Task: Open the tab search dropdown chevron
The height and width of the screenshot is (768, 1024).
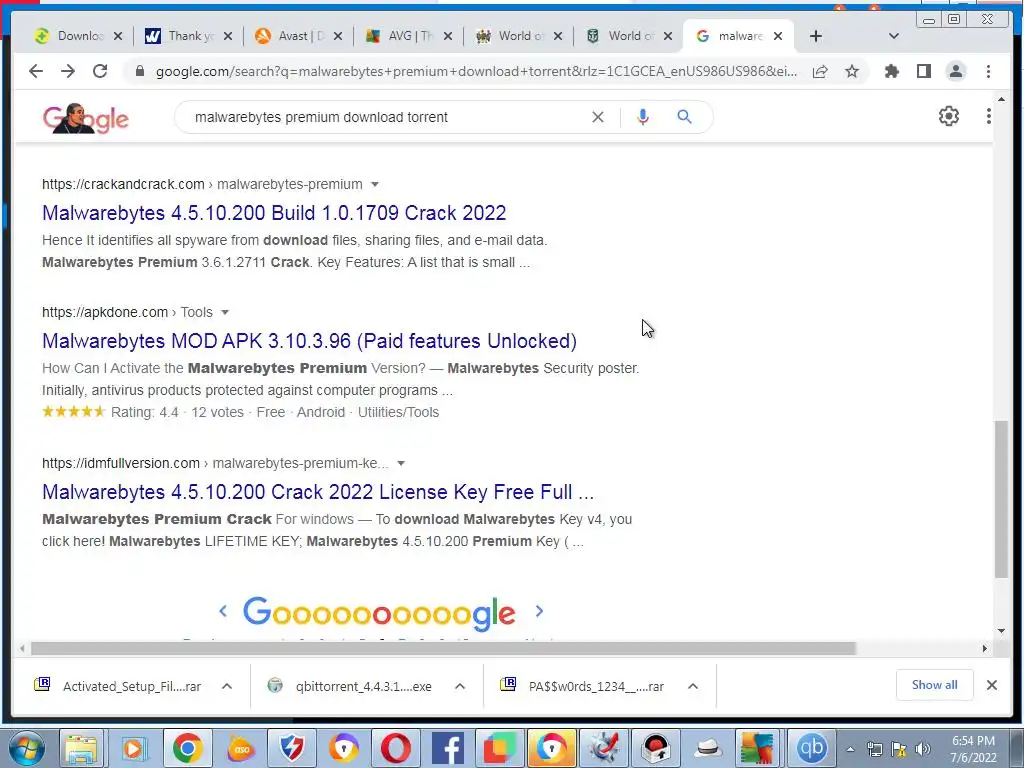Action: [893, 36]
